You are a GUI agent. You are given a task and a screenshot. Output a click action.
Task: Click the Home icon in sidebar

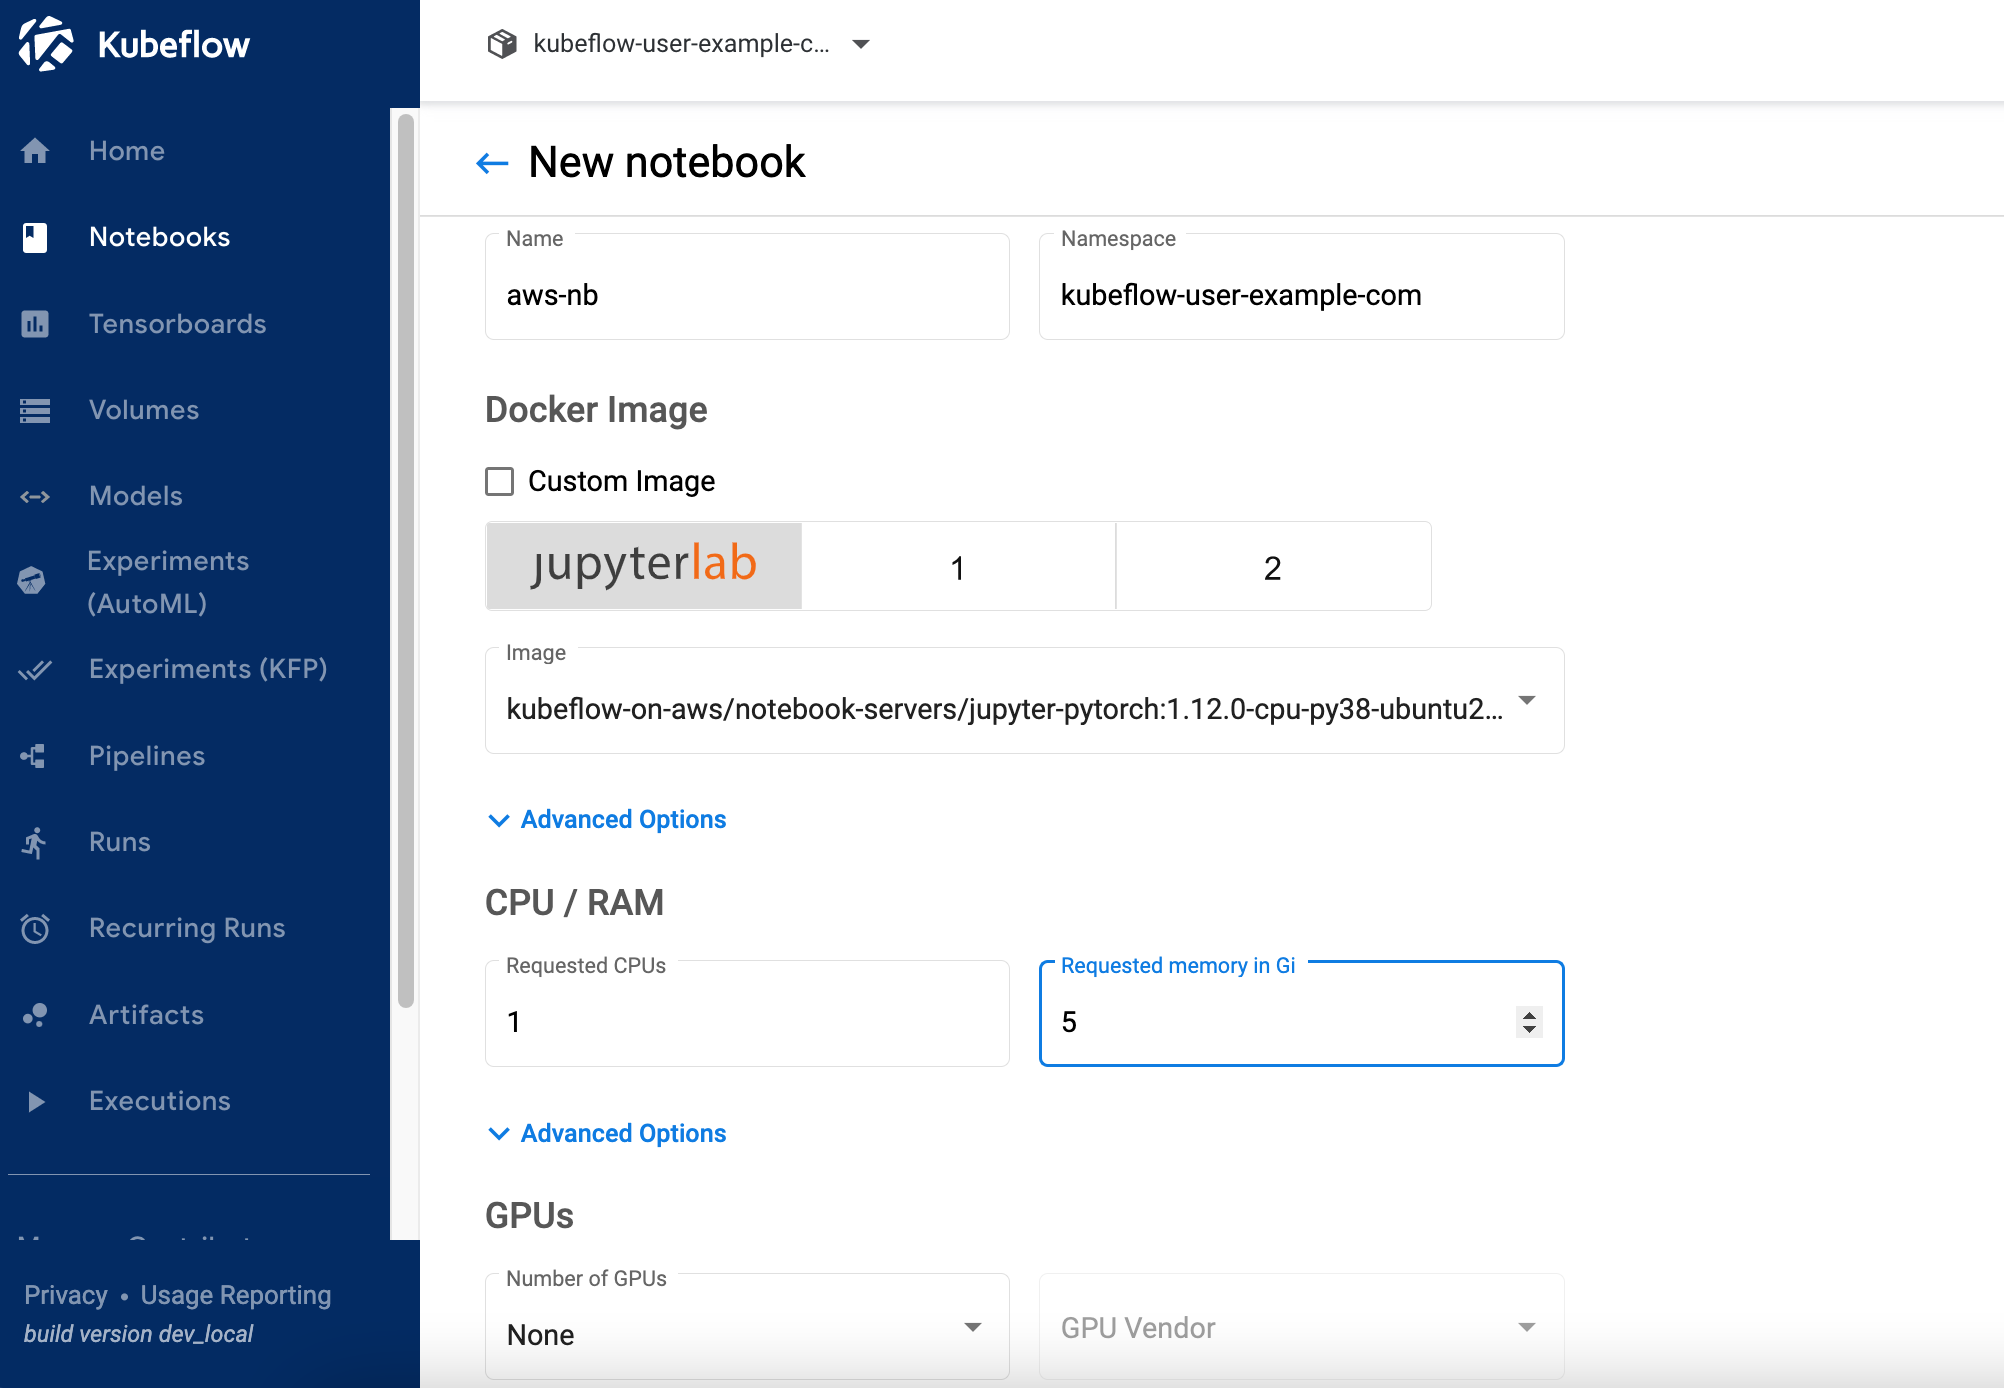[35, 151]
